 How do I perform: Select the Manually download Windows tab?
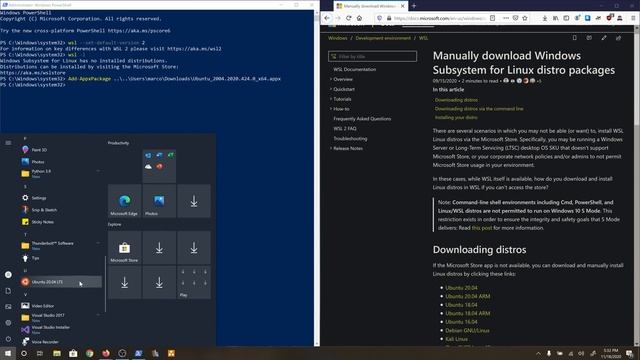(x=371, y=6)
